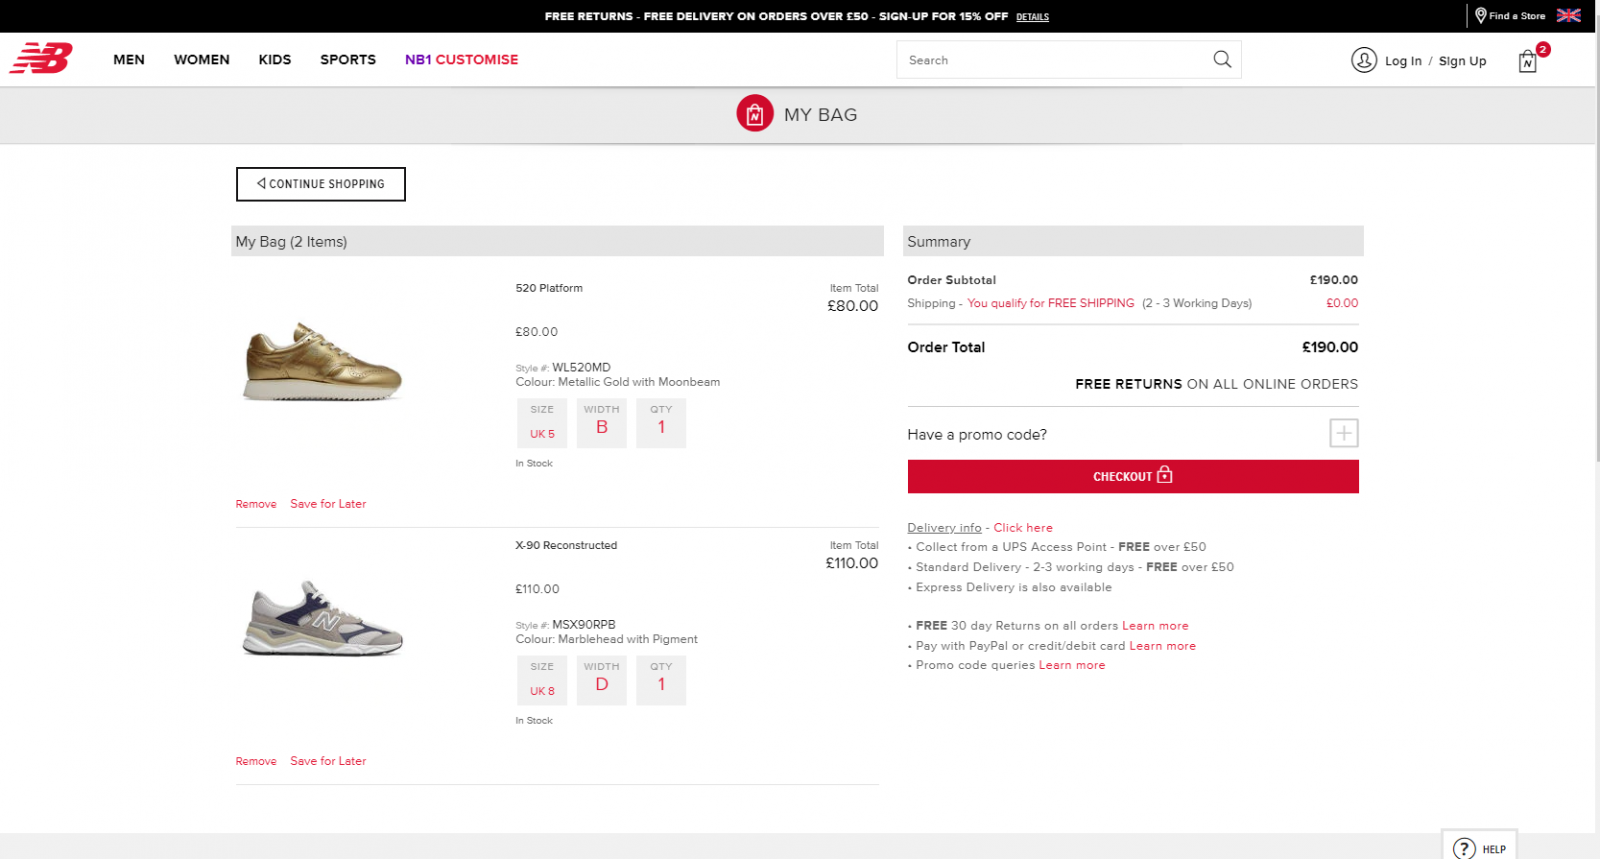Image resolution: width=1600 pixels, height=859 pixels.
Task: Click the UK flag icon
Action: coord(1569,15)
